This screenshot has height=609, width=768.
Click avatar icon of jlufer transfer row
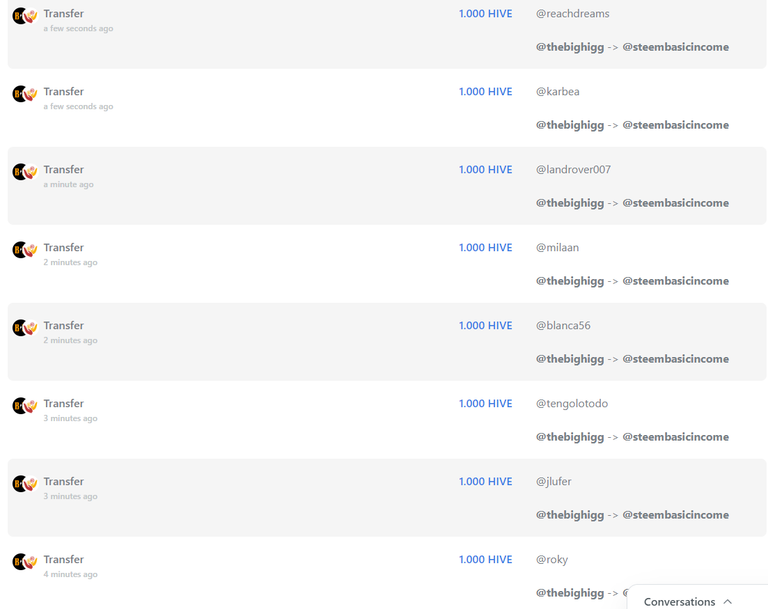point(25,483)
